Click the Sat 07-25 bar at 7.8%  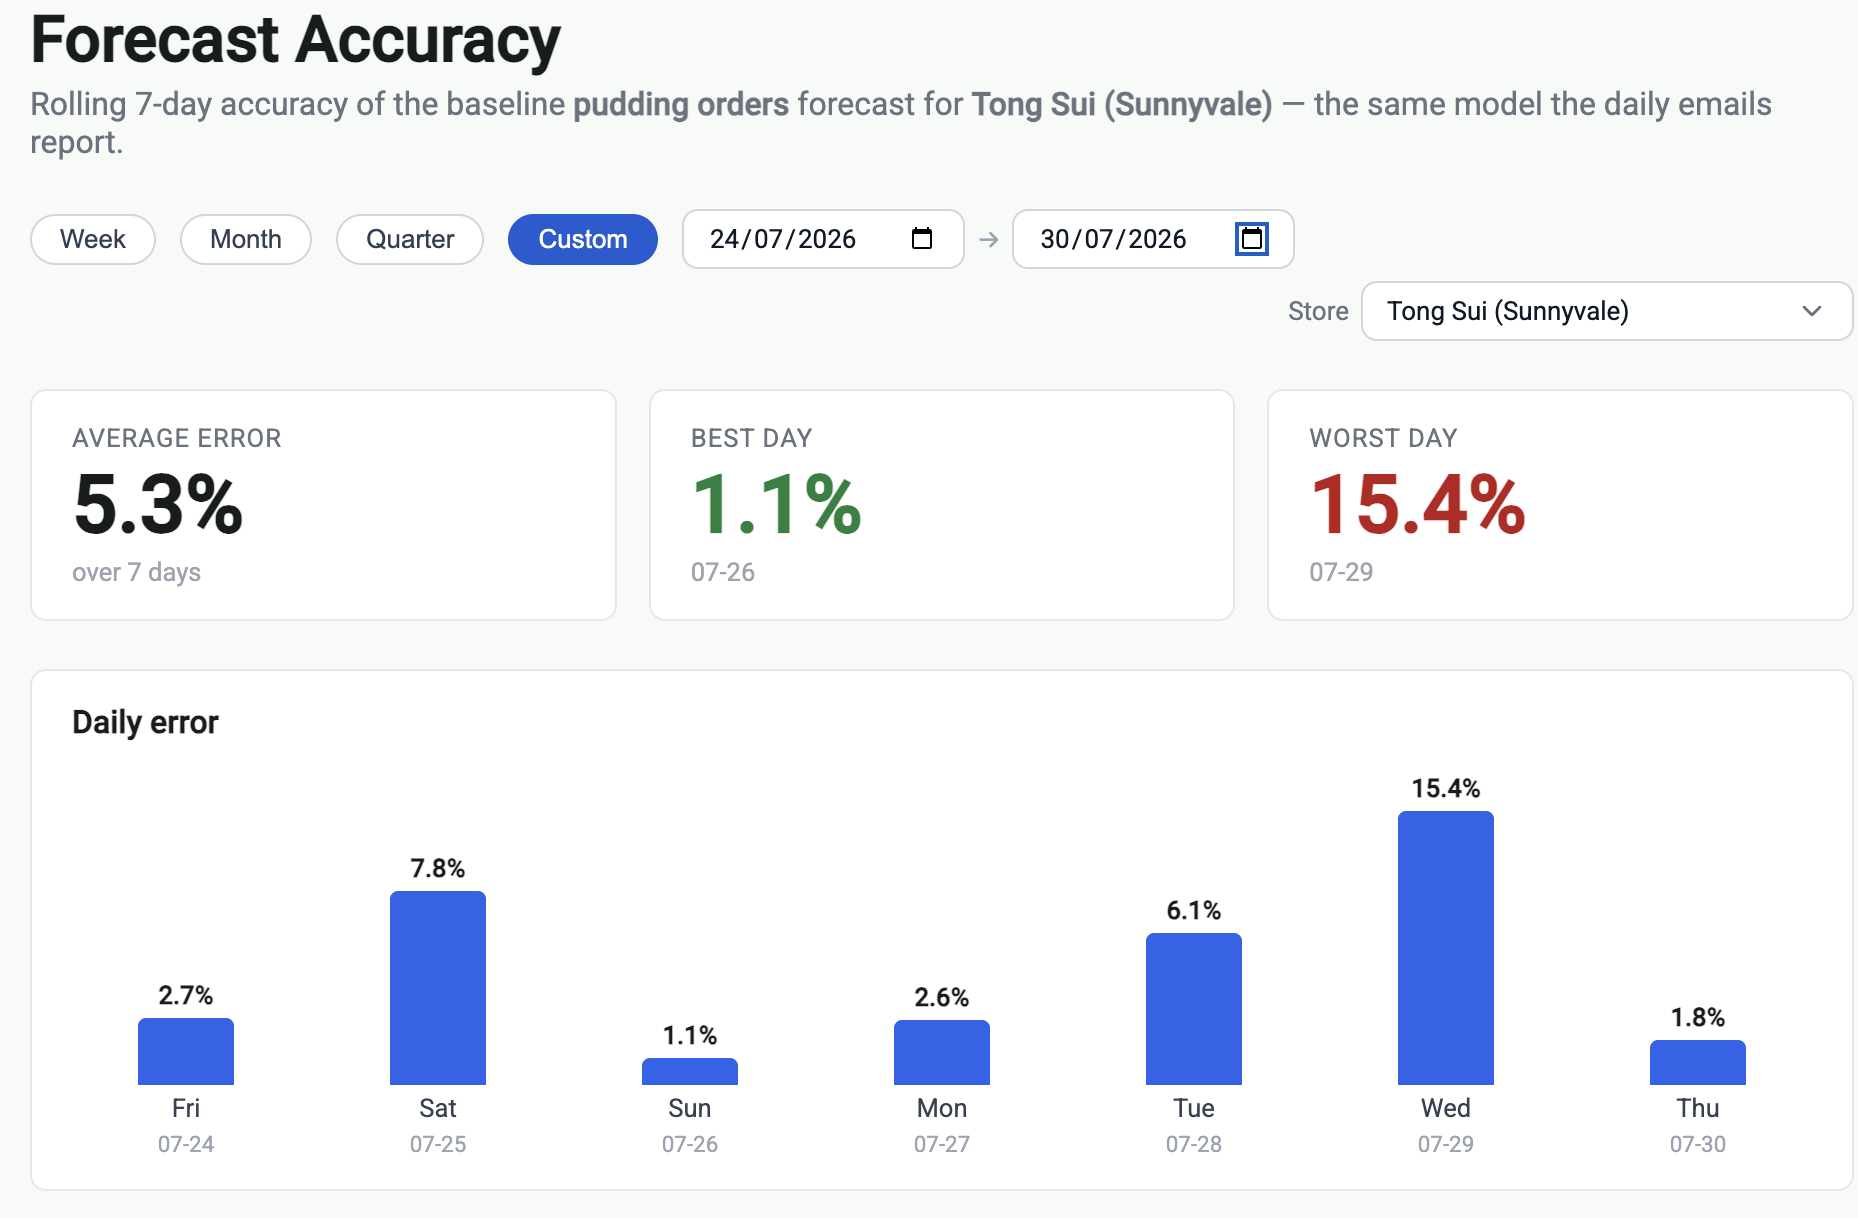[x=438, y=988]
